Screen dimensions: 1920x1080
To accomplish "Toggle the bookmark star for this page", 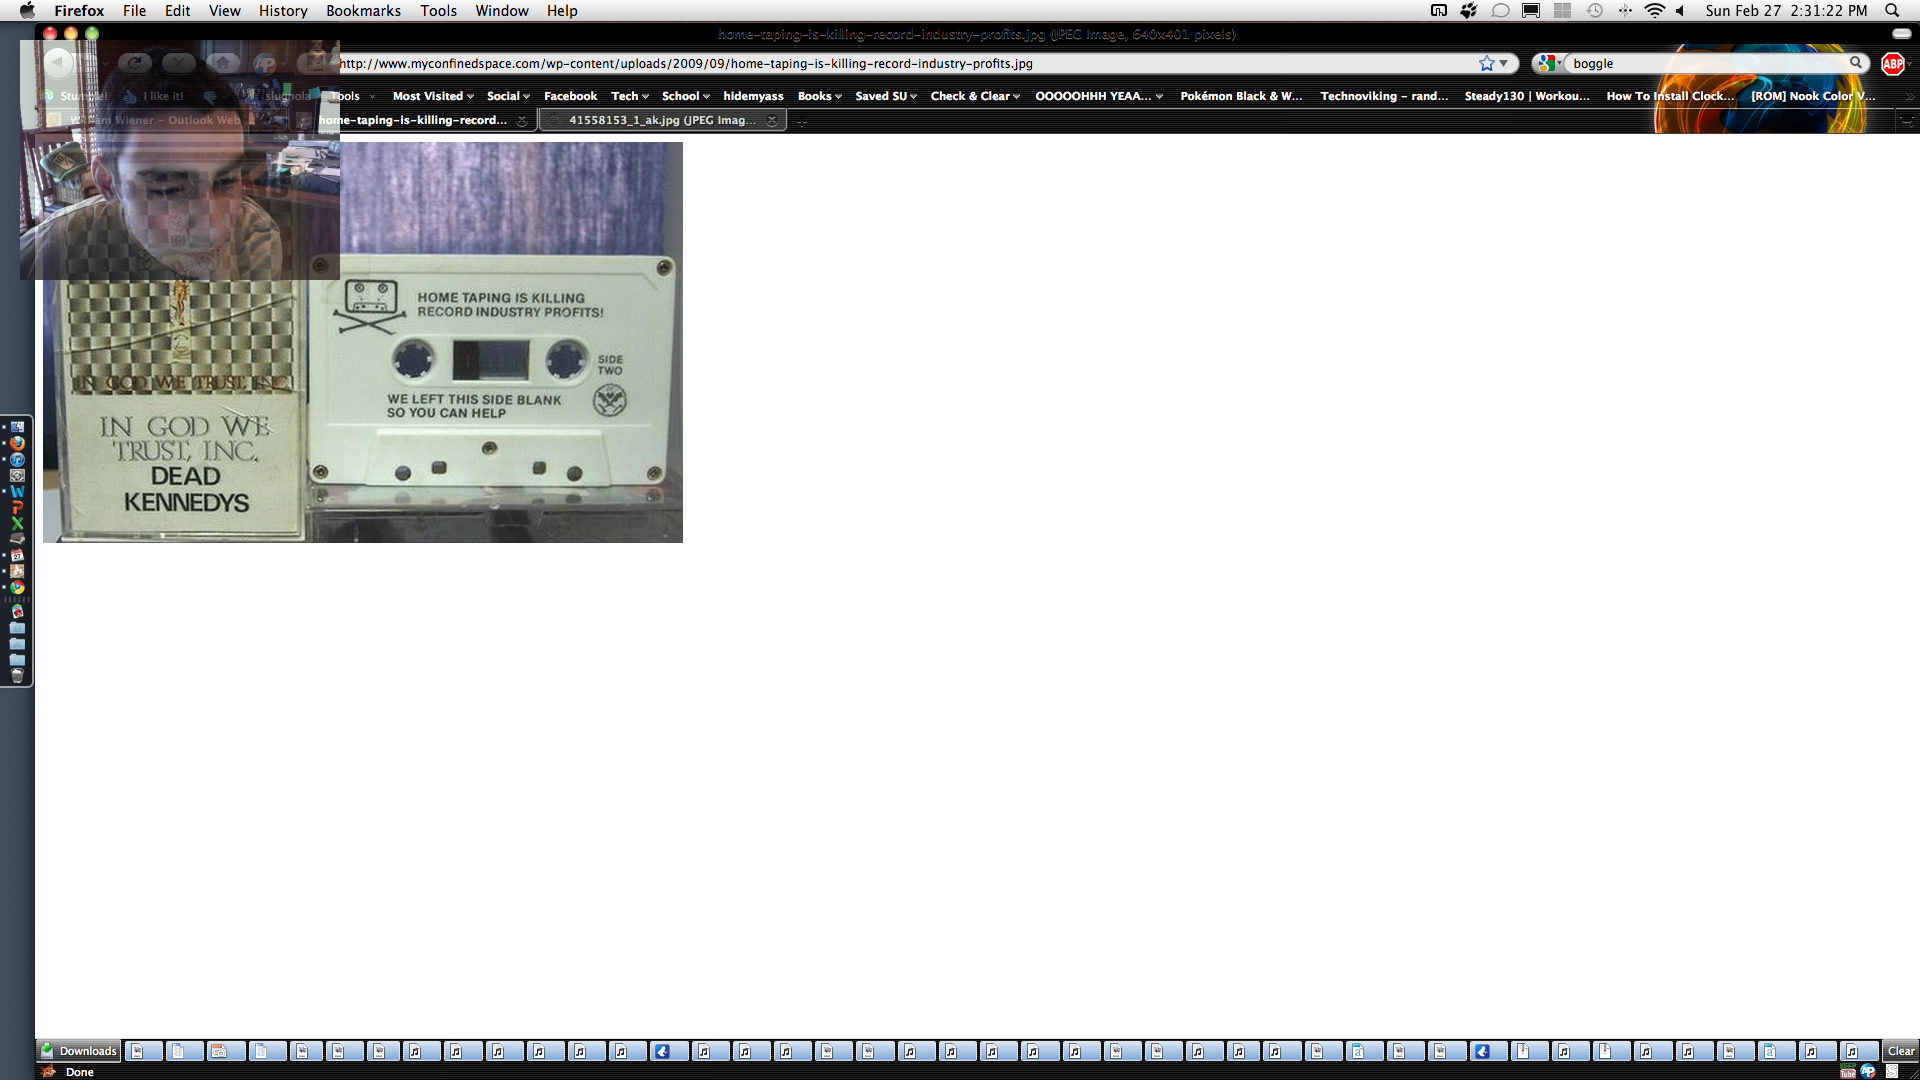I will (x=1487, y=63).
